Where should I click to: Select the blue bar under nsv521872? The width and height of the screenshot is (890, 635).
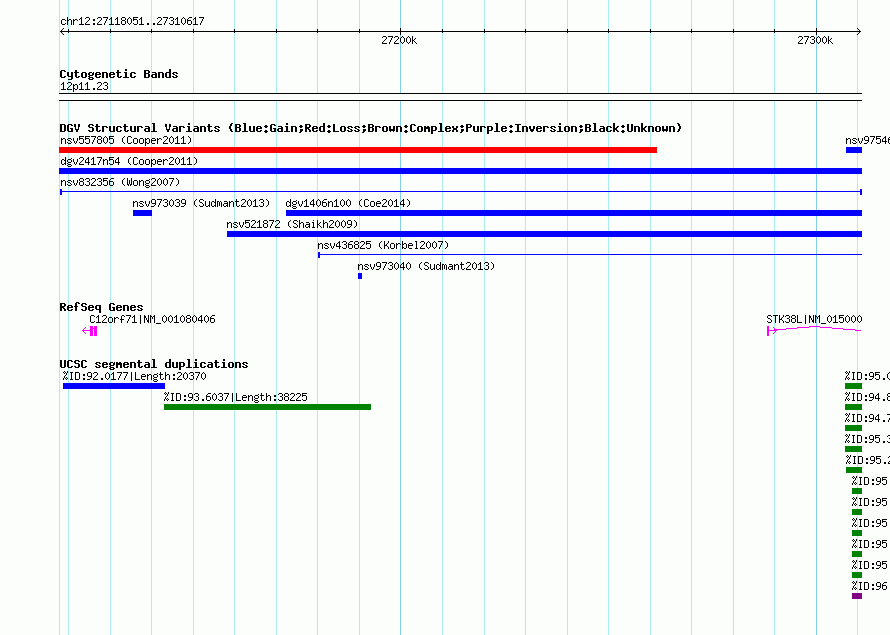point(544,234)
